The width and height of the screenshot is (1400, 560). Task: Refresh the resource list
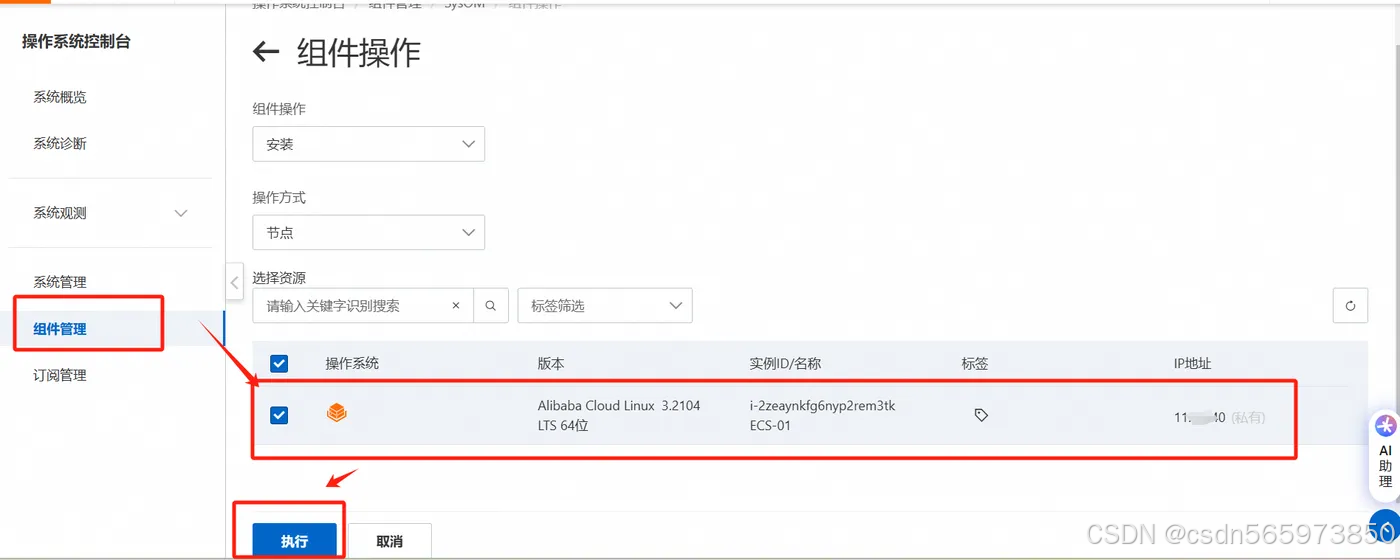pyautogui.click(x=1350, y=306)
